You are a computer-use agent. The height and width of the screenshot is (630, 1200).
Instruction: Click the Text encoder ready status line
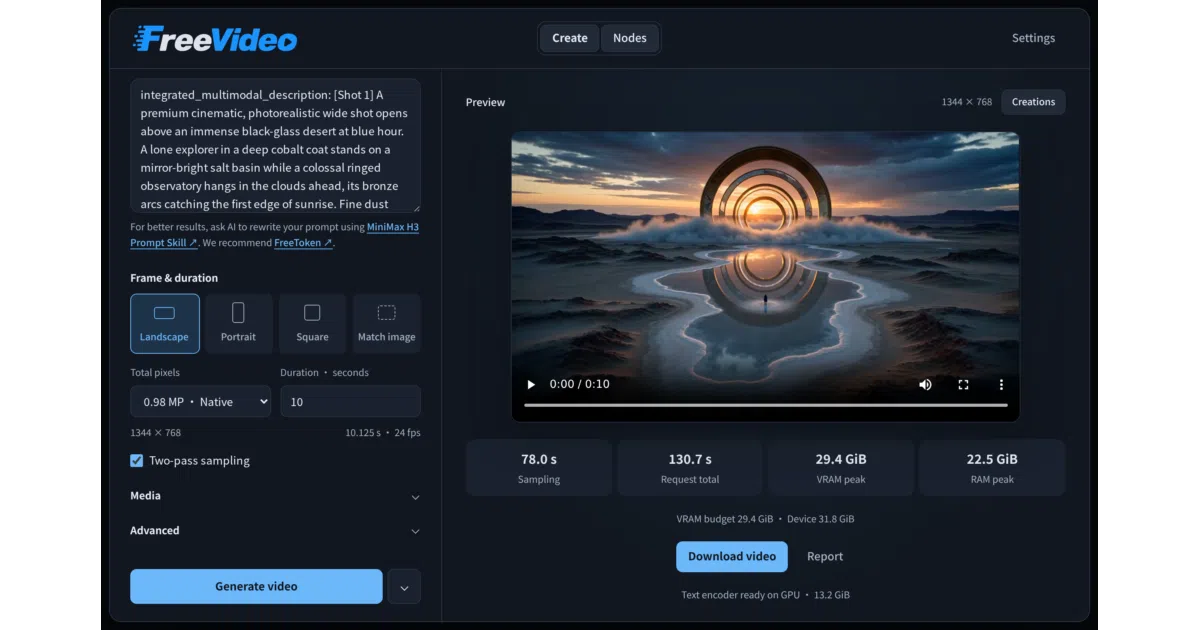point(765,595)
